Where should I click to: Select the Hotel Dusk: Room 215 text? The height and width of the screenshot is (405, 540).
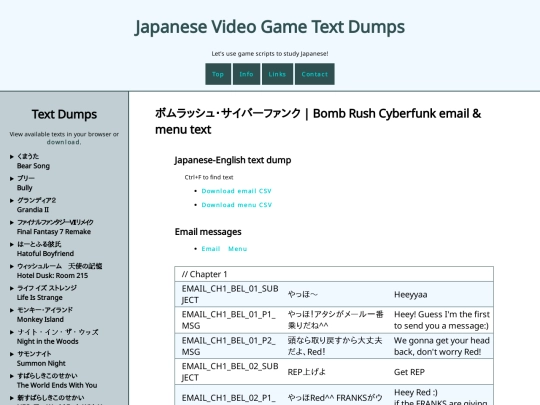coord(52,276)
